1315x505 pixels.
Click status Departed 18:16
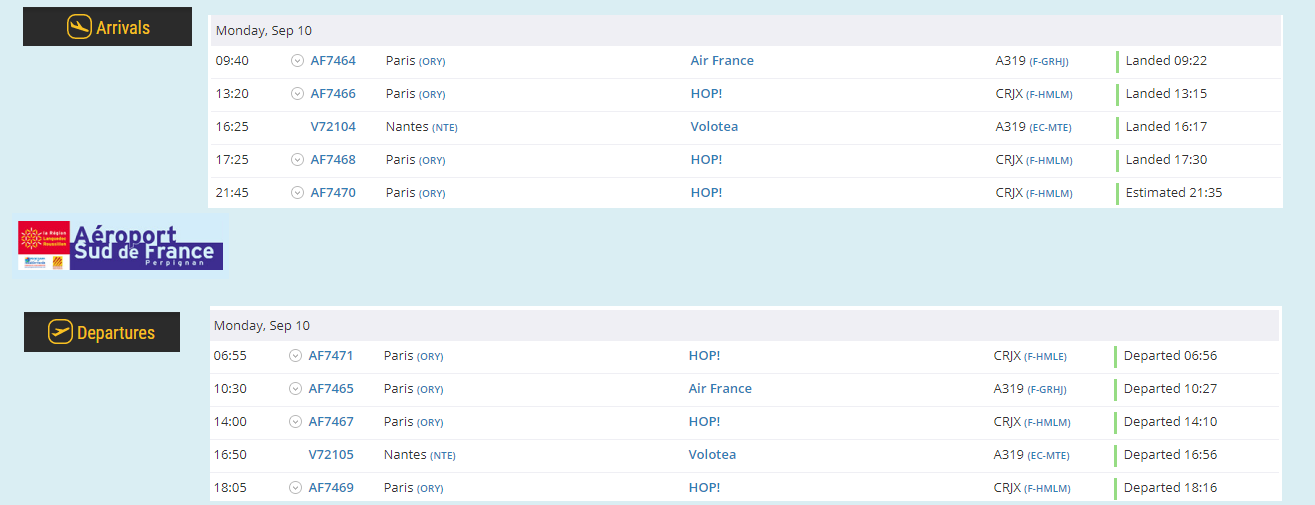1170,488
